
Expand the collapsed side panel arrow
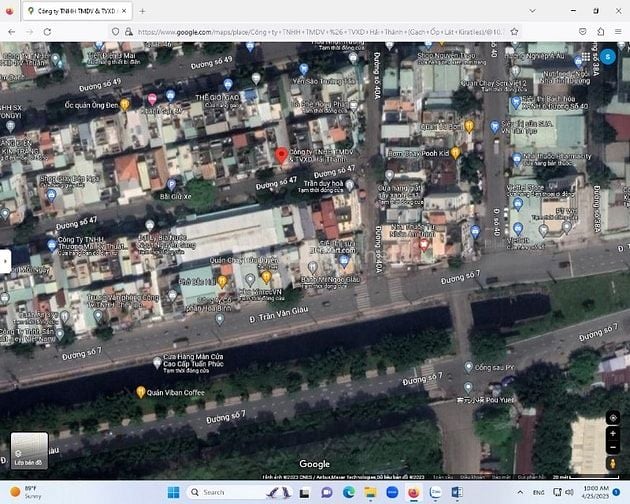(x=5, y=261)
